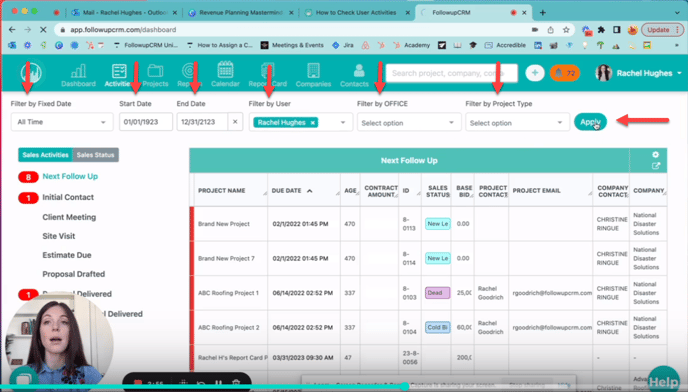Remove Rachel Hughes user filter tag
The image size is (688, 392).
click(x=312, y=123)
